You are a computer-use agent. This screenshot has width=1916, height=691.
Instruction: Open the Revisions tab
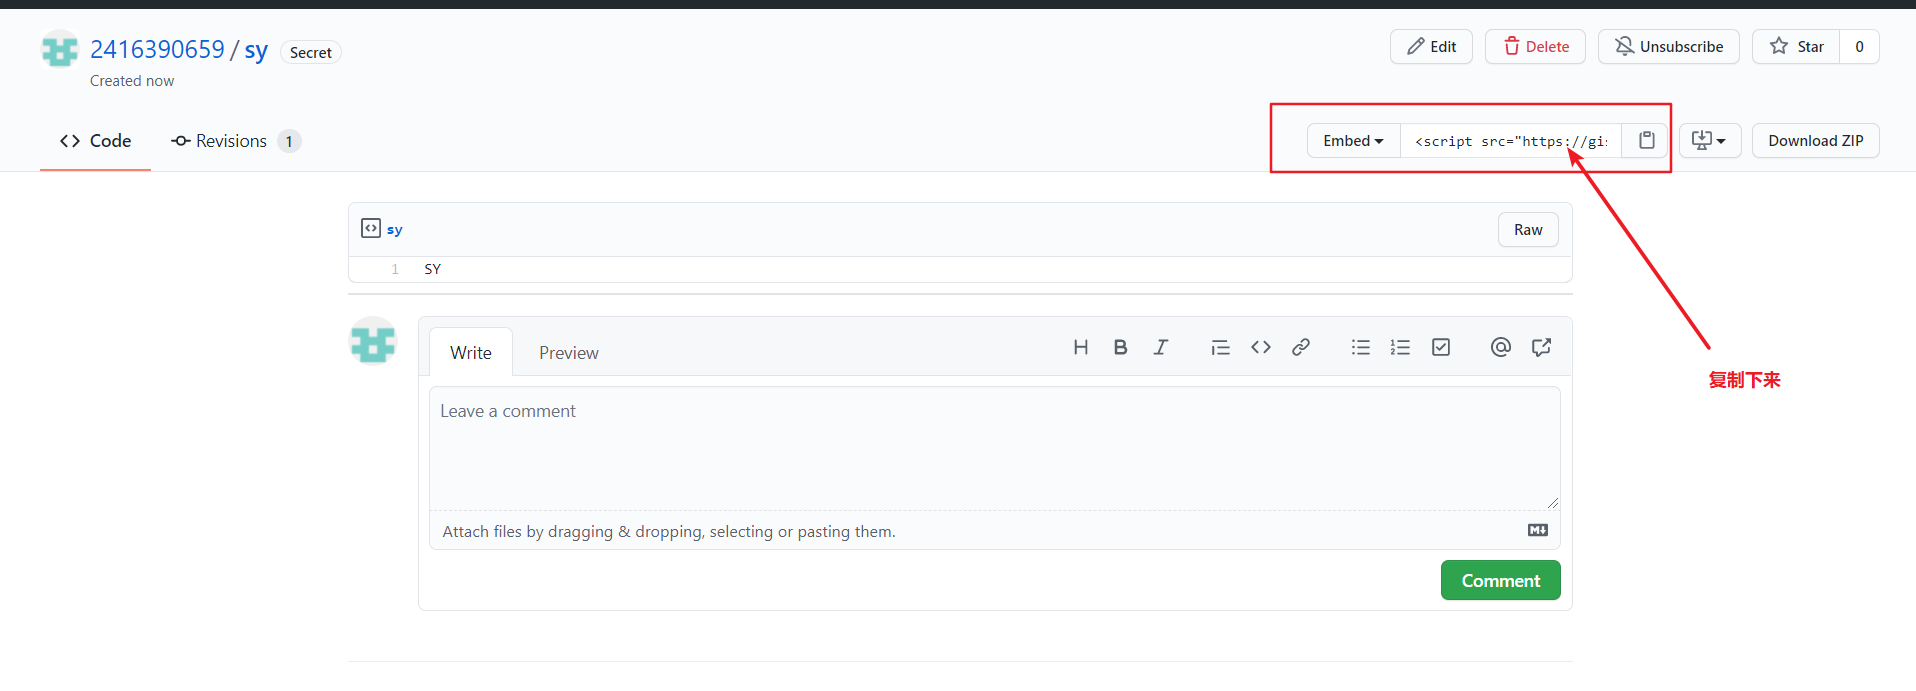tap(235, 141)
